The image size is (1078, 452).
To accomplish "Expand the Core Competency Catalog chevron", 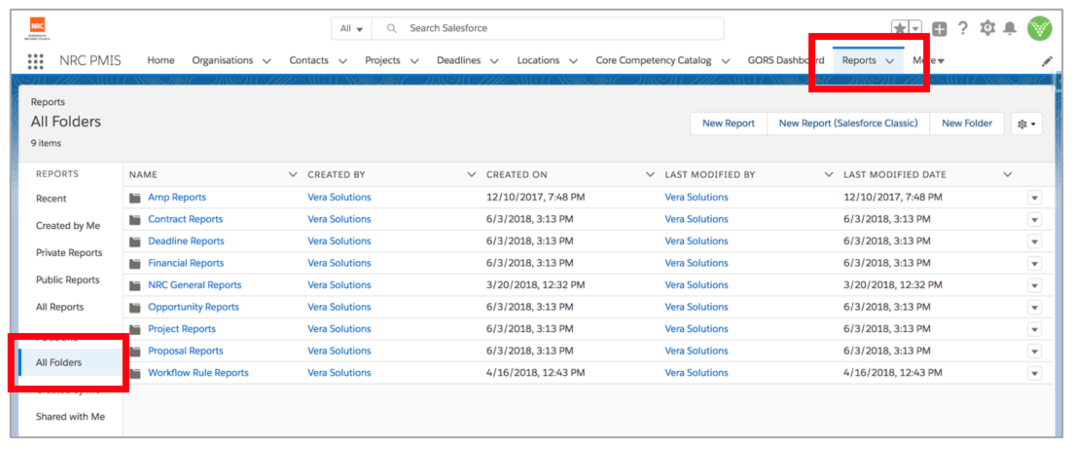I will pos(725,61).
